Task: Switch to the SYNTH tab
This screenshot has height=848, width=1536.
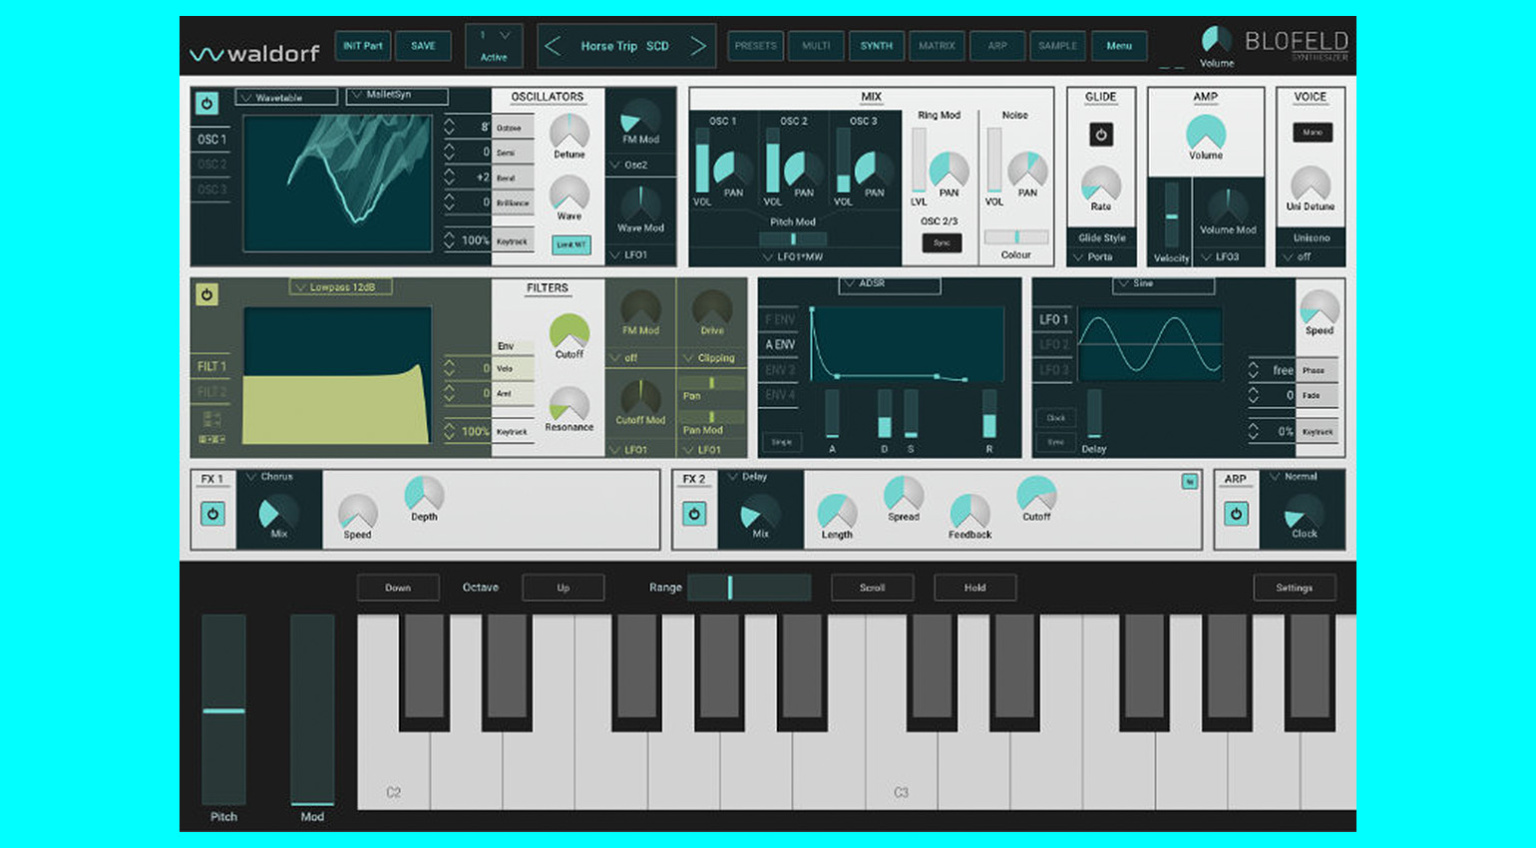Action: pos(876,46)
